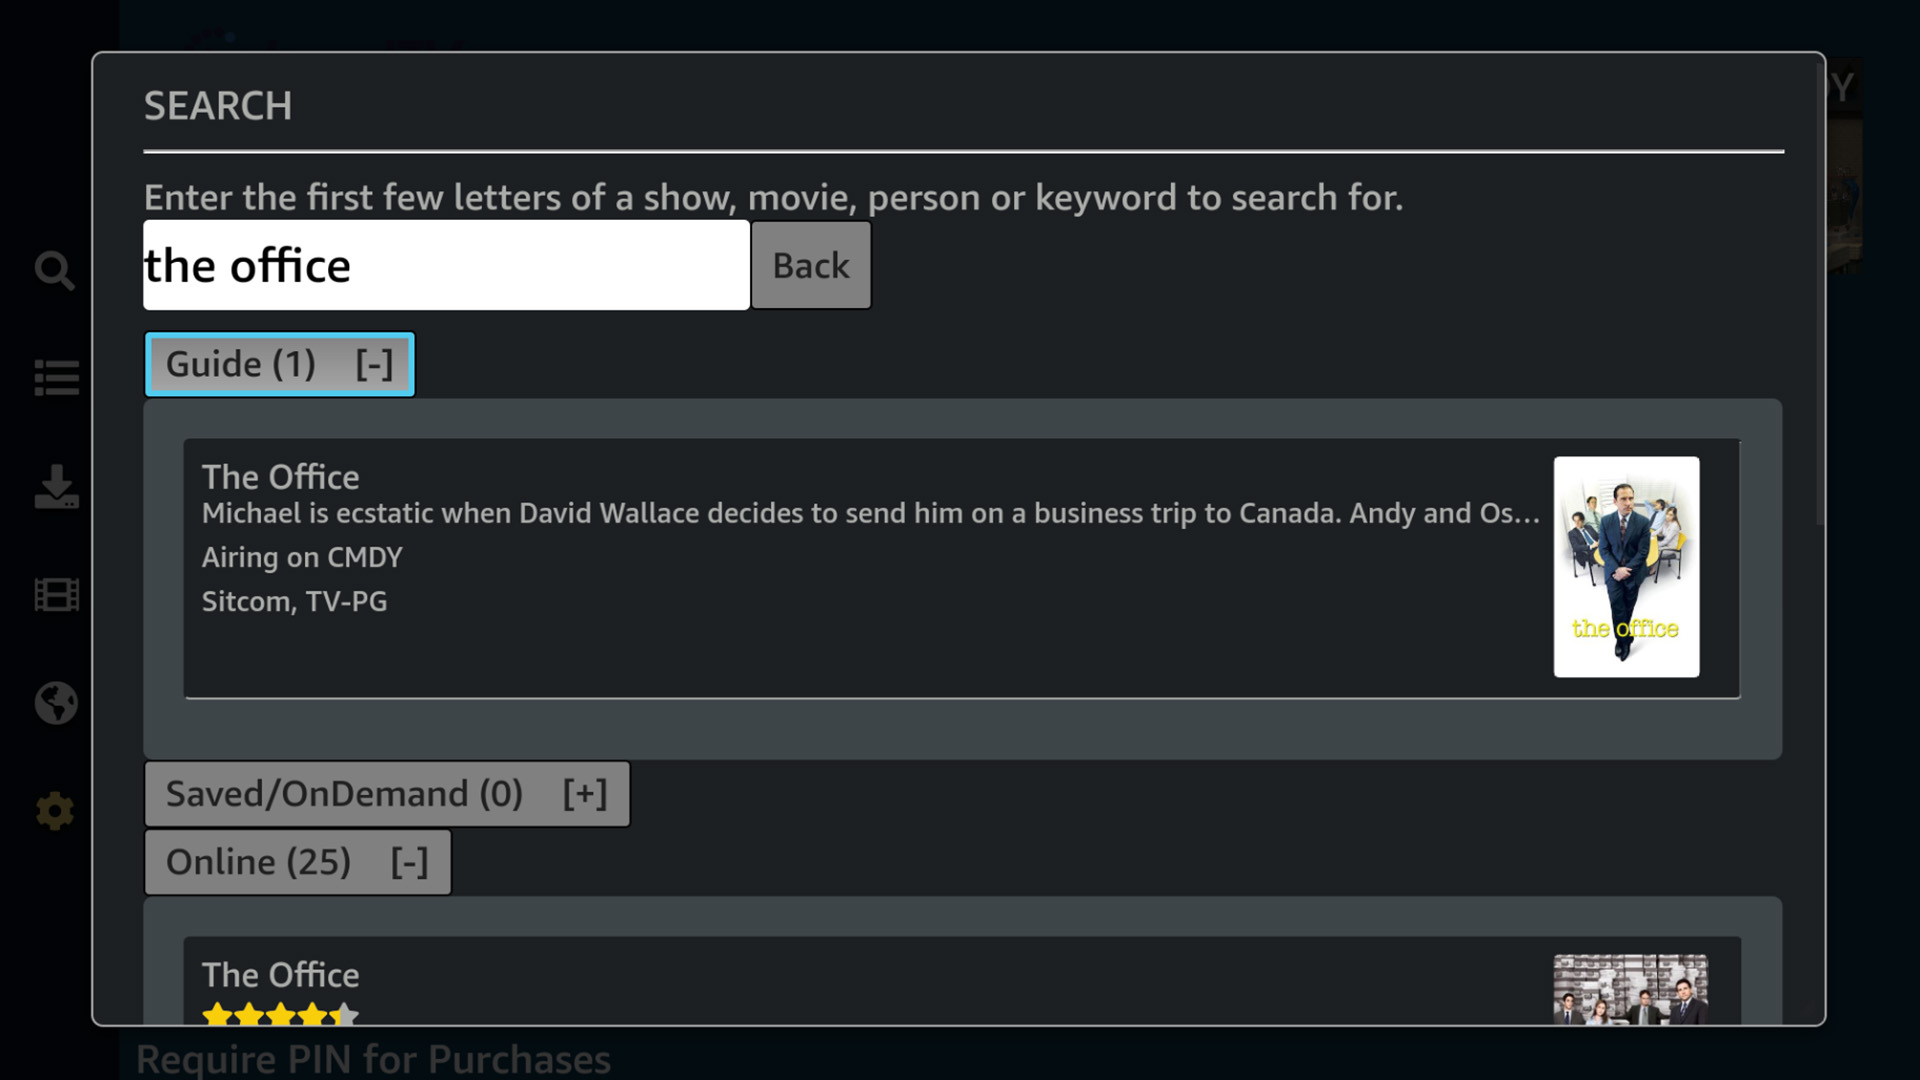1920x1080 pixels.
Task: Open The Office title in Guide results
Action: pyautogui.click(x=280, y=477)
